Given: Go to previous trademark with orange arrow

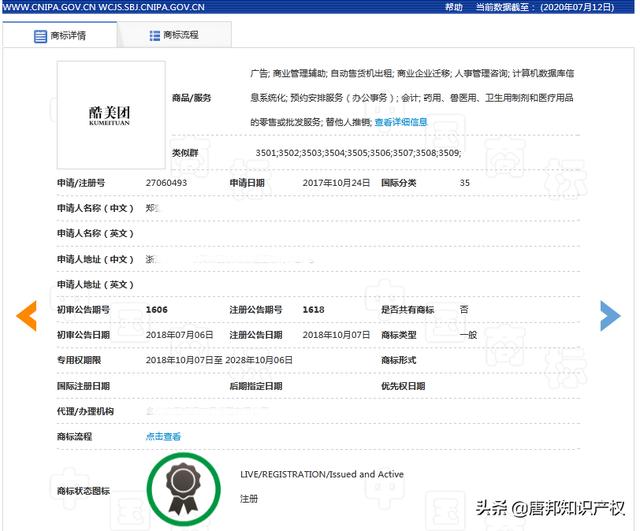Looking at the screenshot, I should click(x=27, y=315).
